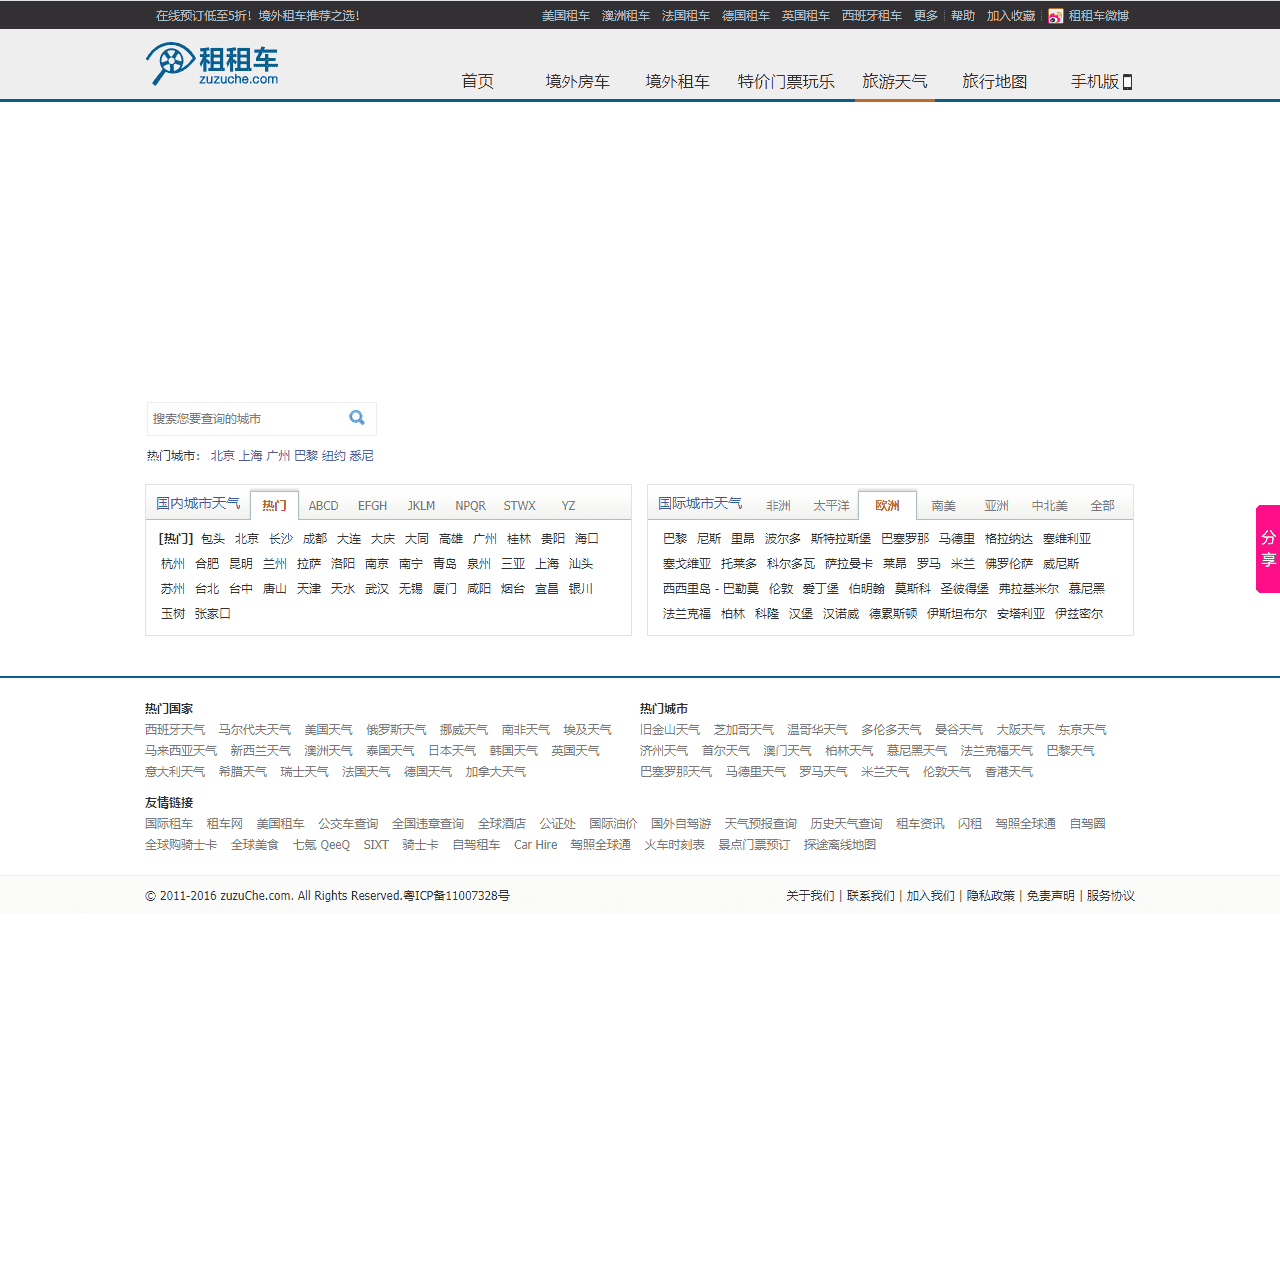
Task: Click the zuzuche.com logo
Action: point(213,64)
